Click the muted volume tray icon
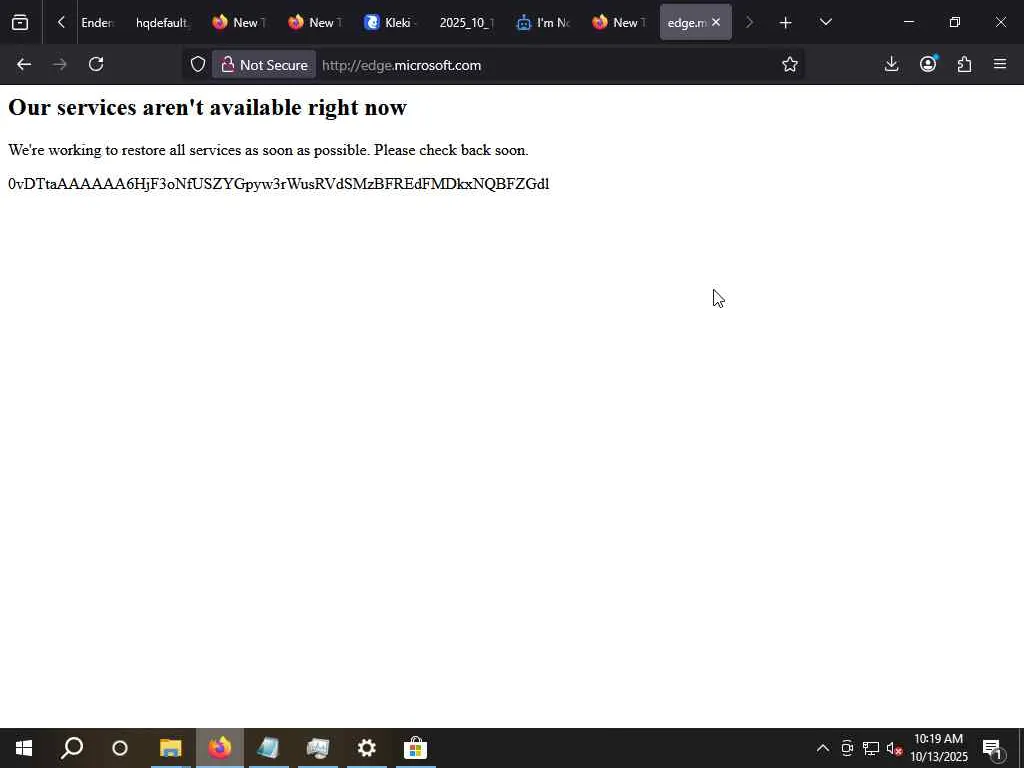Viewport: 1024px width, 768px height. (x=894, y=748)
